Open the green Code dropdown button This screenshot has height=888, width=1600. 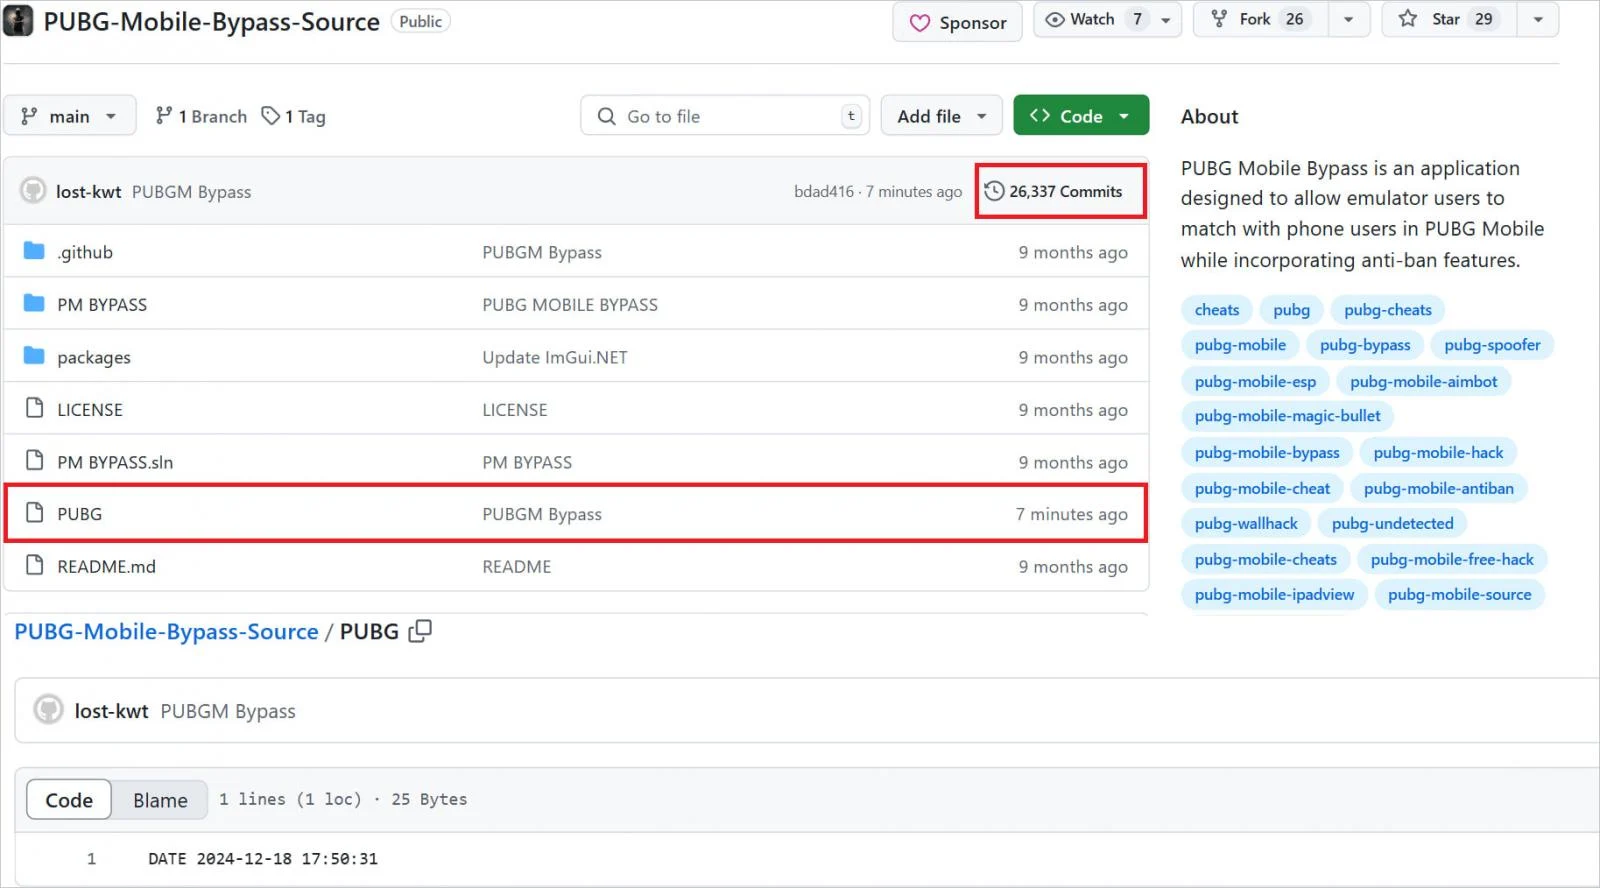1081,115
